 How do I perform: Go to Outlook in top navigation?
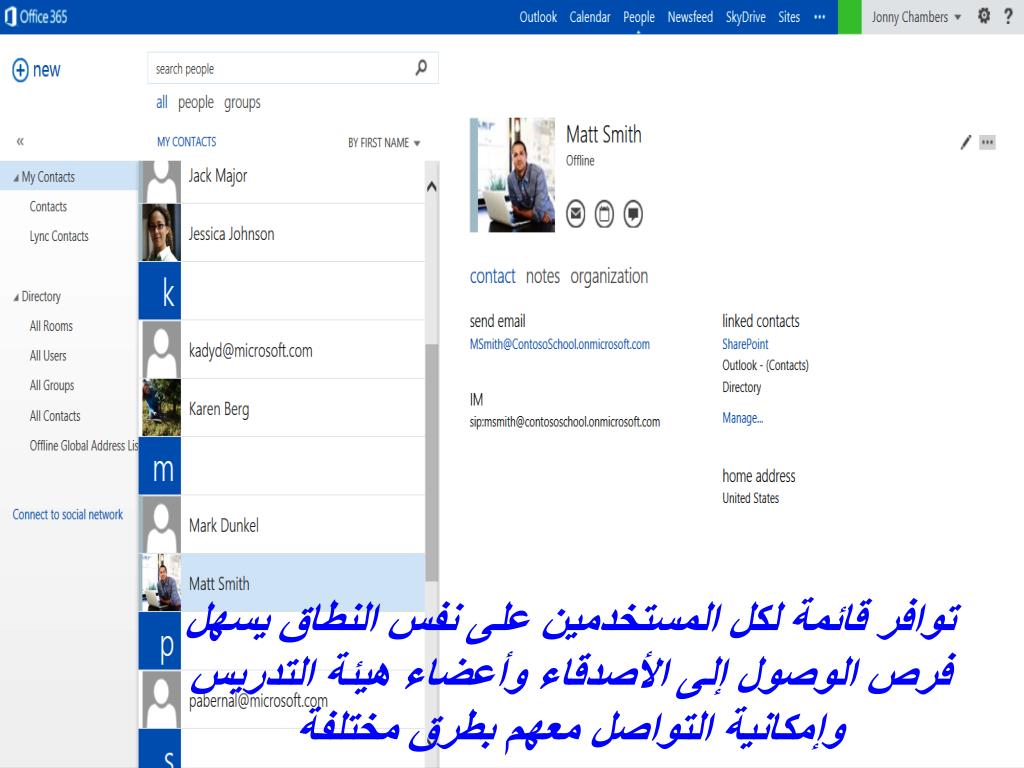pos(538,17)
